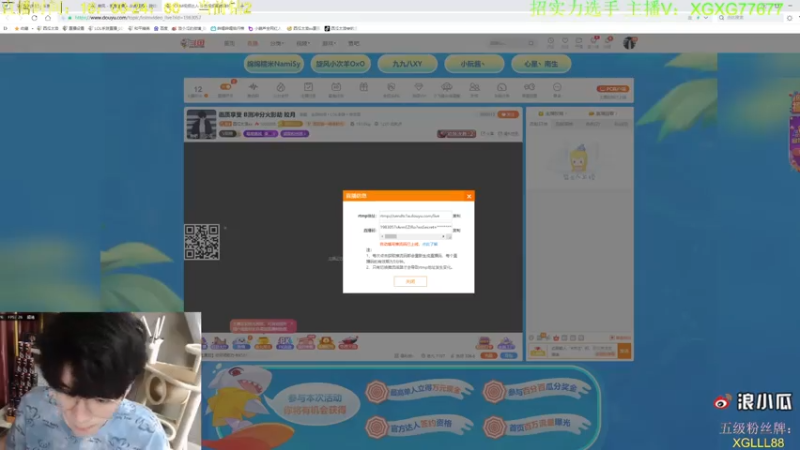Open the first nav item in Douyu header

point(229,43)
